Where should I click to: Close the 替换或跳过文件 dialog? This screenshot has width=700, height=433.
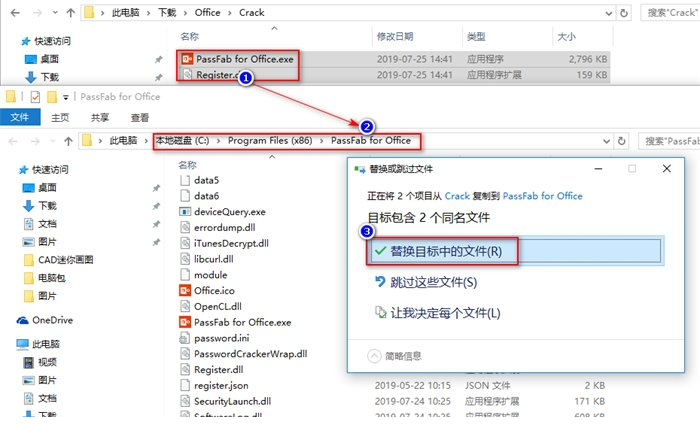[x=667, y=169]
